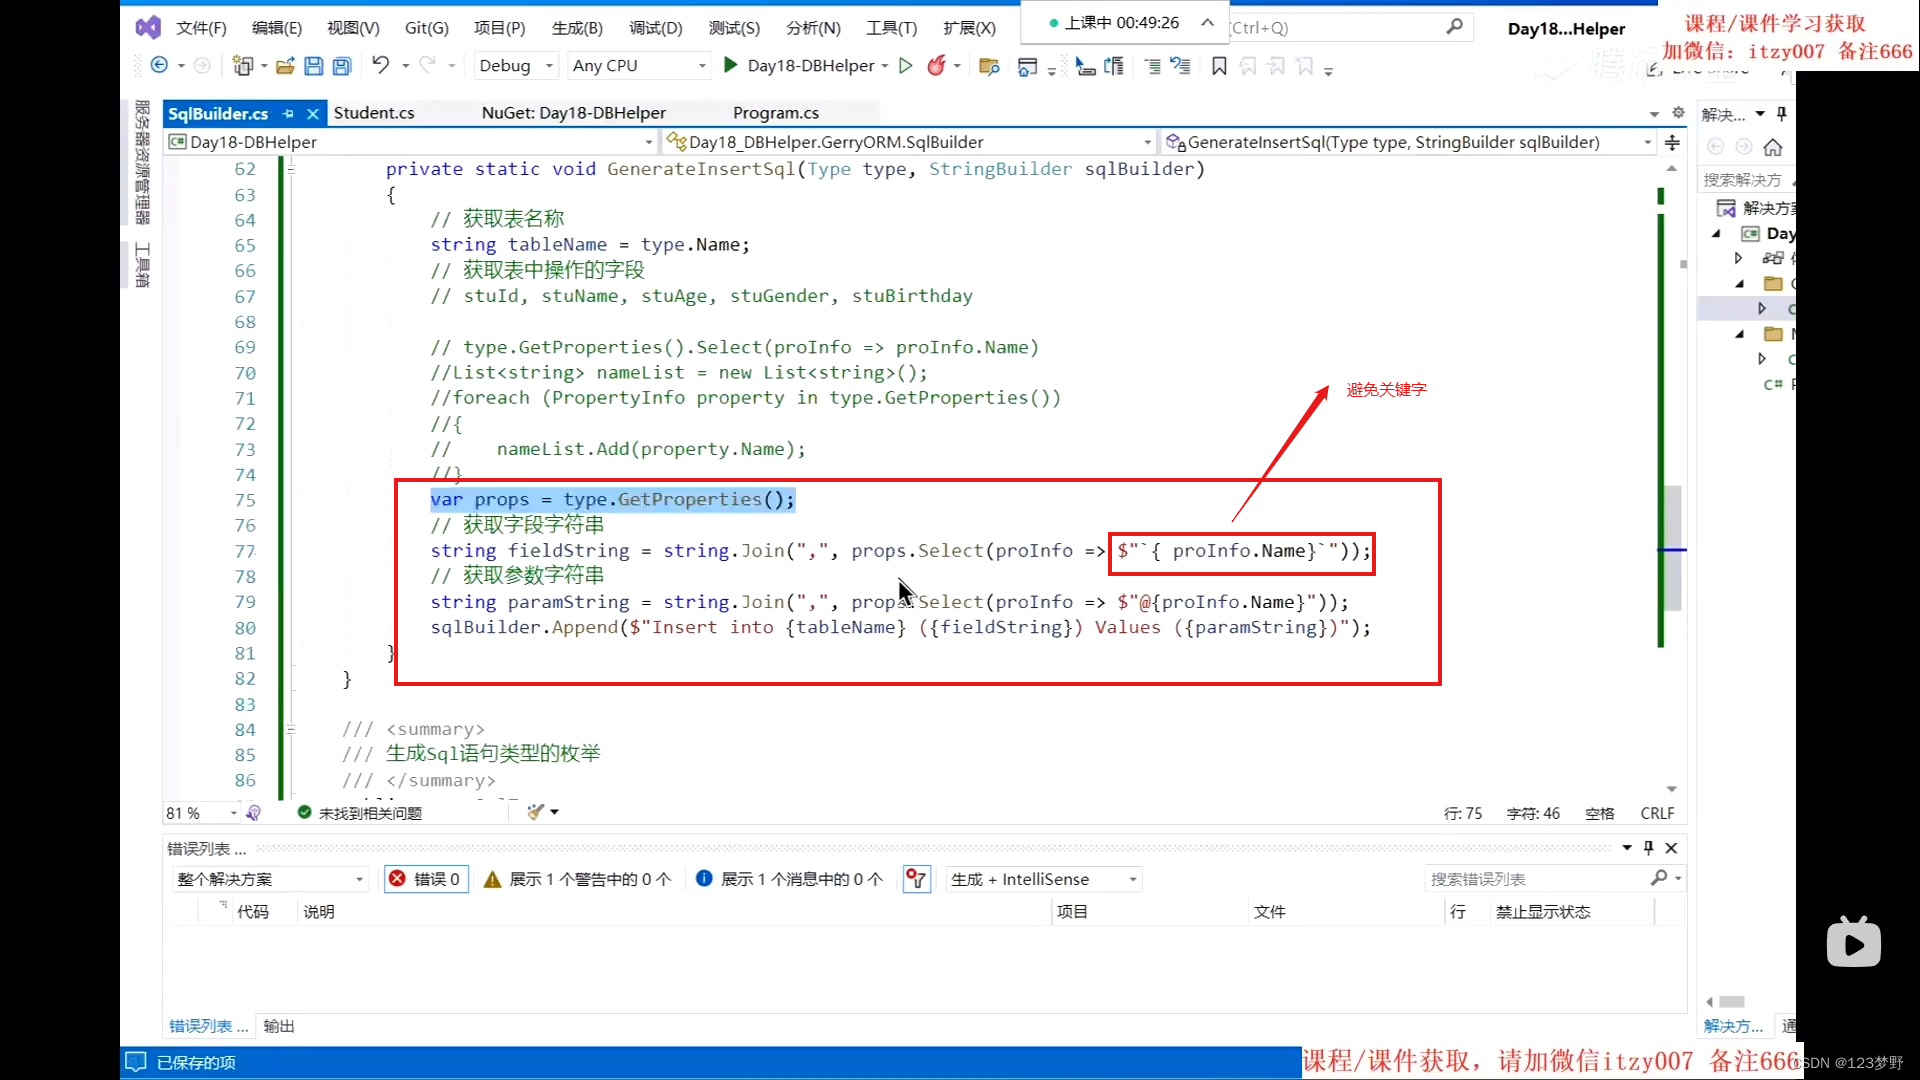Click the Start Without Debugging outline arrow
1920x1080 pixels.
click(906, 66)
